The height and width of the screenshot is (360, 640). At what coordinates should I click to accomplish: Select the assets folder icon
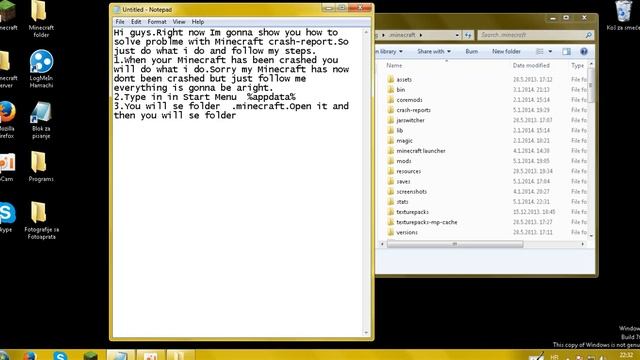(391, 79)
